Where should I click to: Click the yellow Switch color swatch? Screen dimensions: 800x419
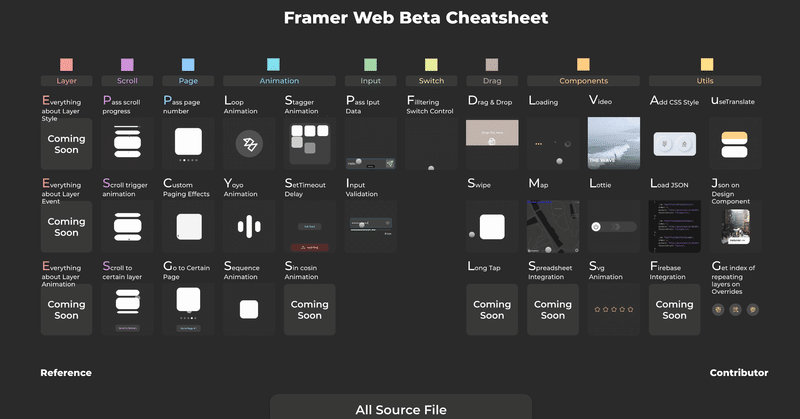431,65
